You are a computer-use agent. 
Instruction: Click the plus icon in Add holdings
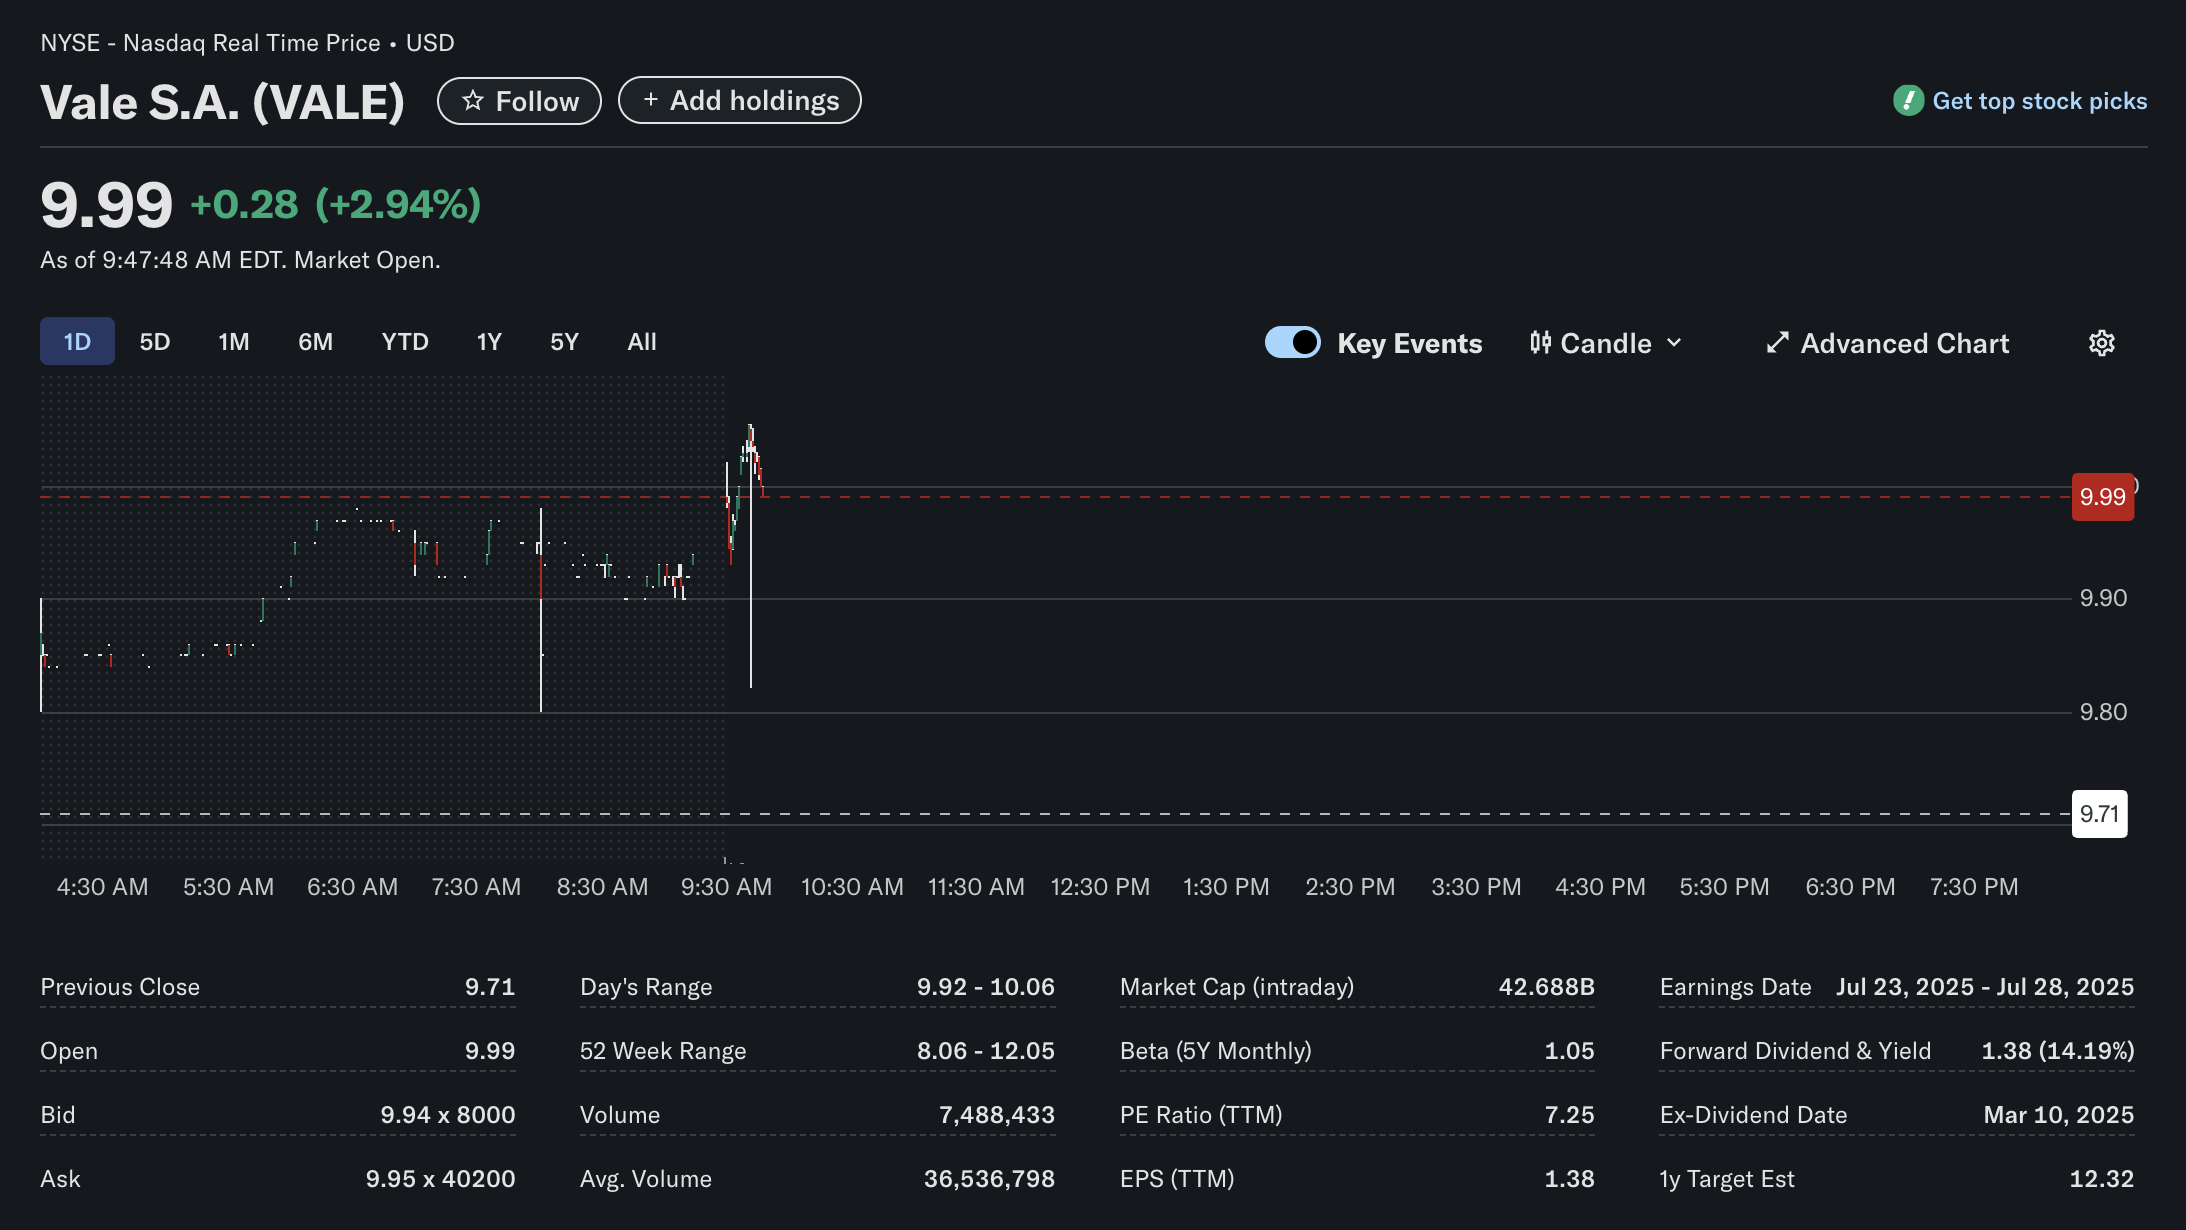pos(651,100)
